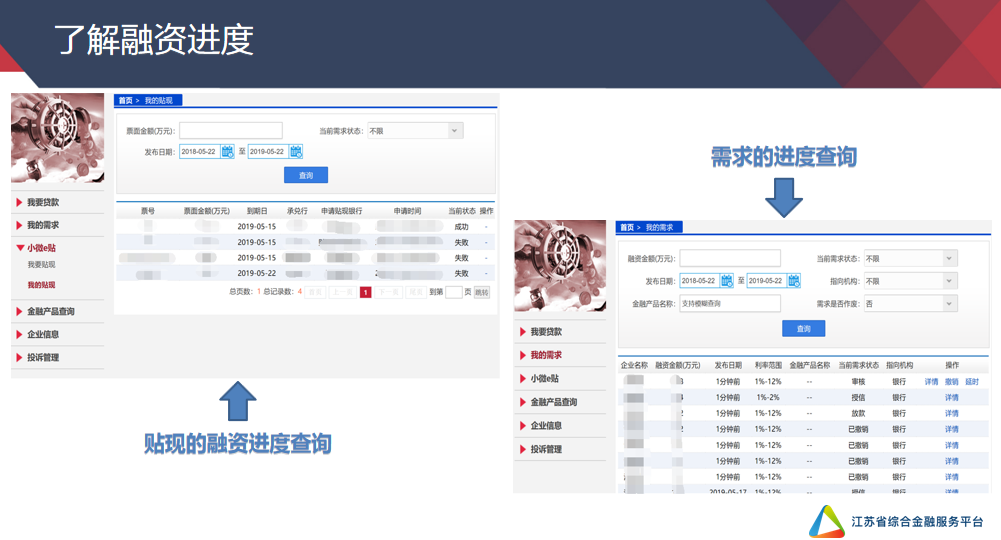This screenshot has width=1001, height=540.
Task: Click the blue arrow above 贴现的融资进度查询
Action: (x=237, y=401)
